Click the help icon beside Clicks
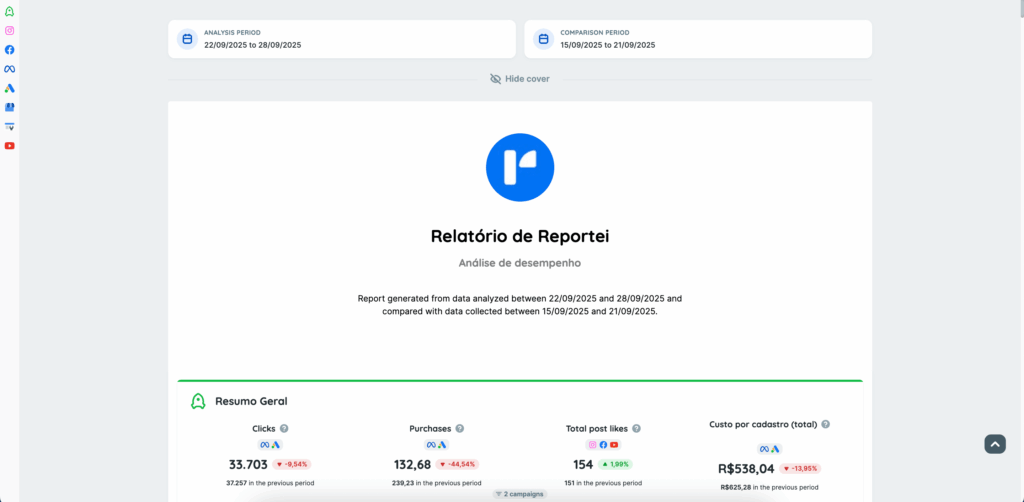This screenshot has width=1024, height=502. pos(284,428)
